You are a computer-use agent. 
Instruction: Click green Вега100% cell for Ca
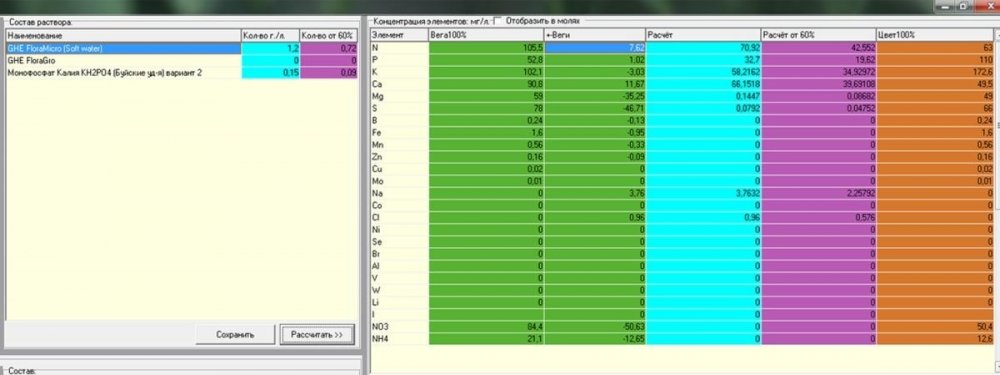pyautogui.click(x=487, y=84)
